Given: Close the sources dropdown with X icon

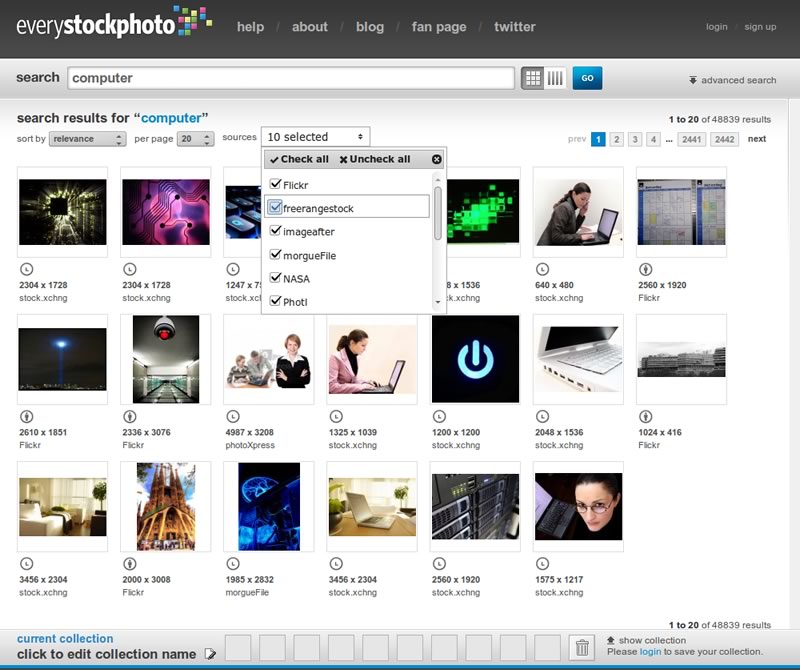Looking at the screenshot, I should pos(436,159).
